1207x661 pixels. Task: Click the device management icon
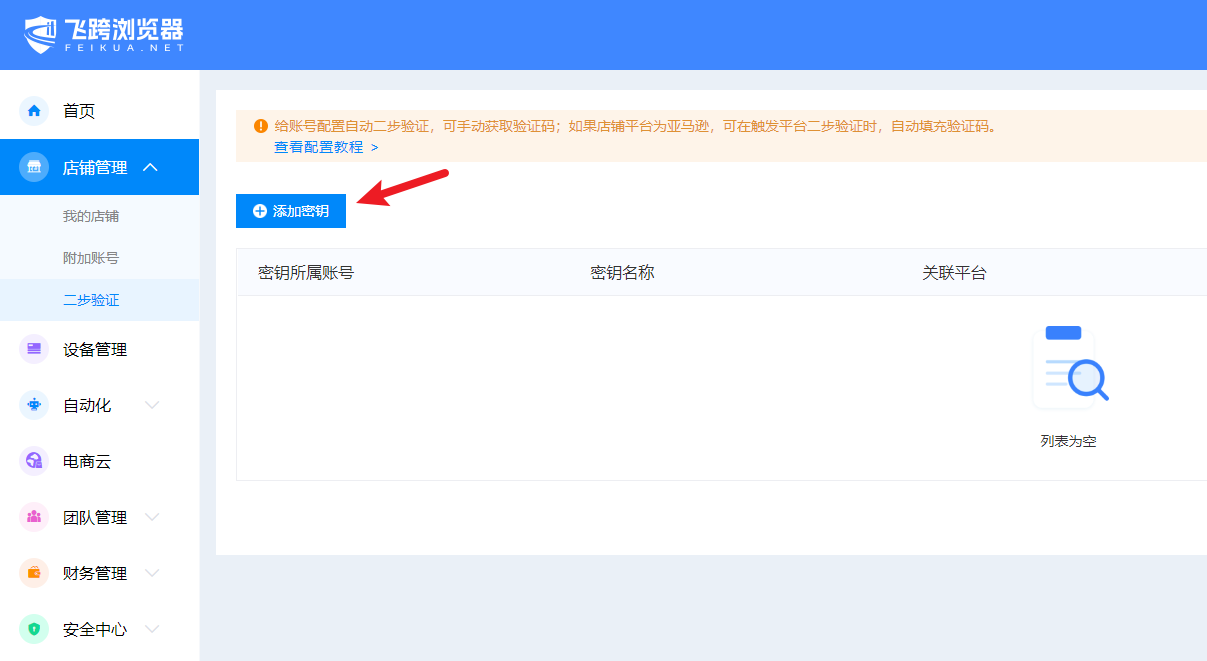pyautogui.click(x=34, y=350)
